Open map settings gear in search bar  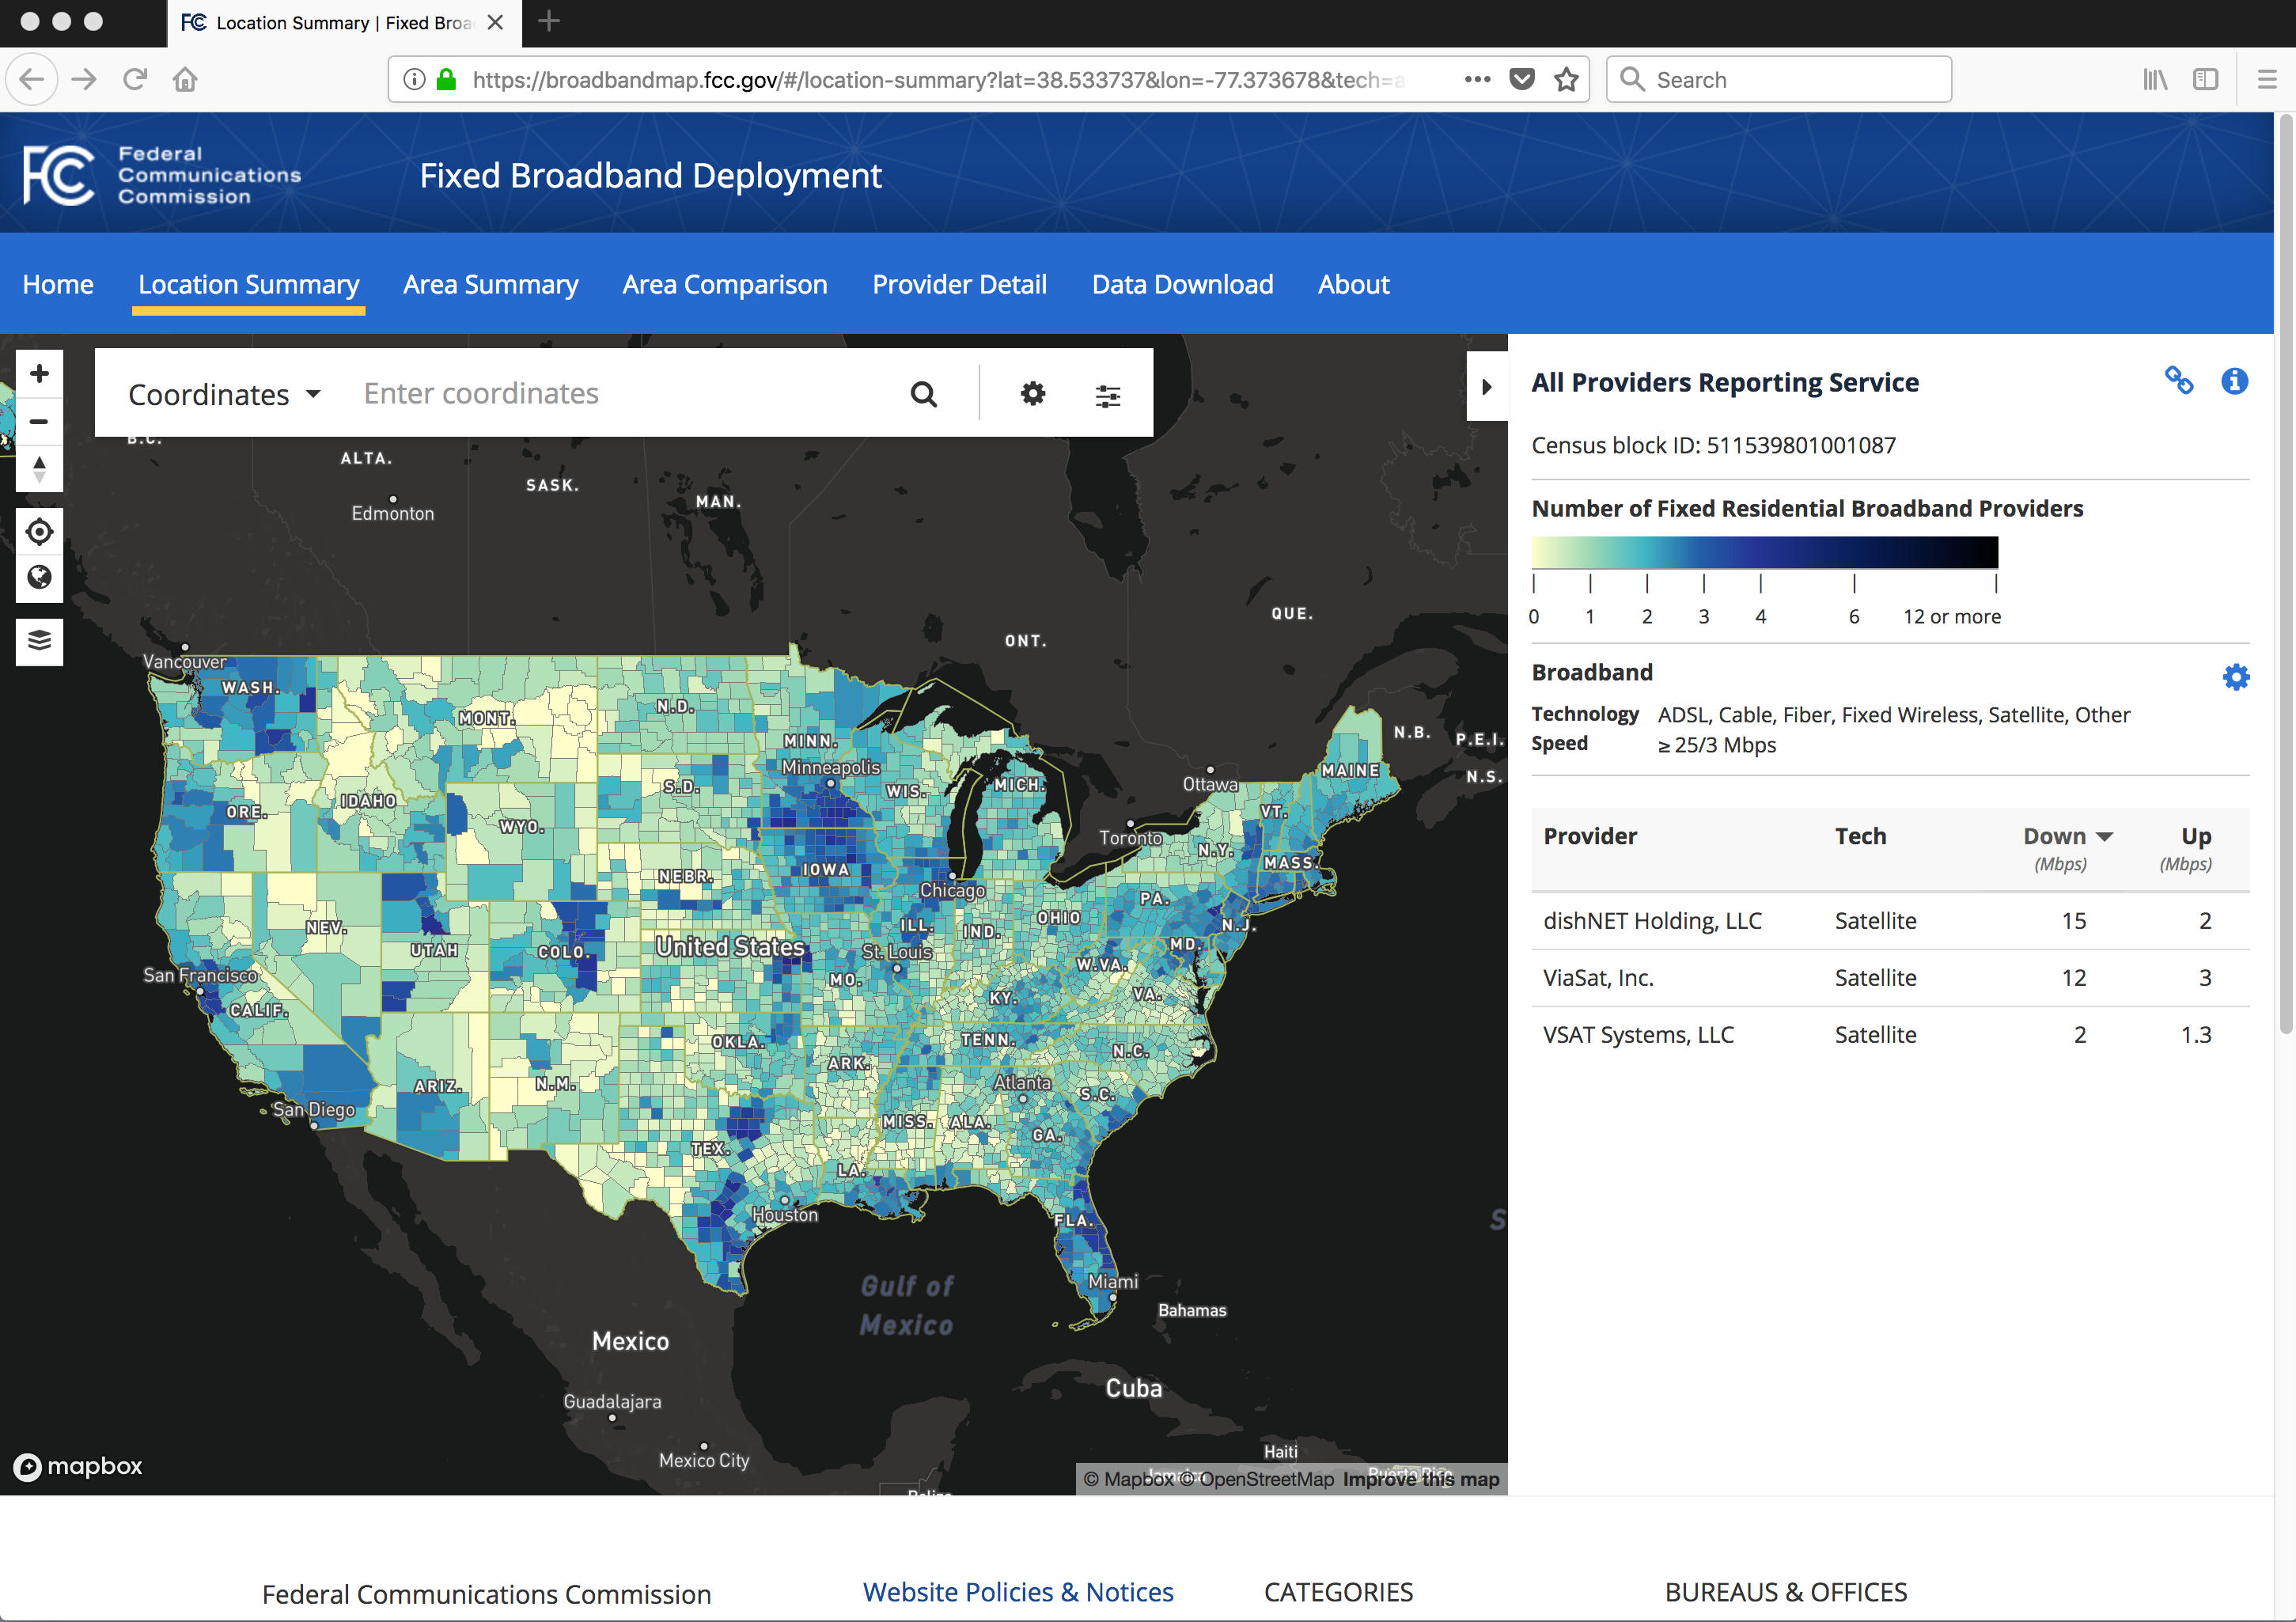click(x=1032, y=394)
